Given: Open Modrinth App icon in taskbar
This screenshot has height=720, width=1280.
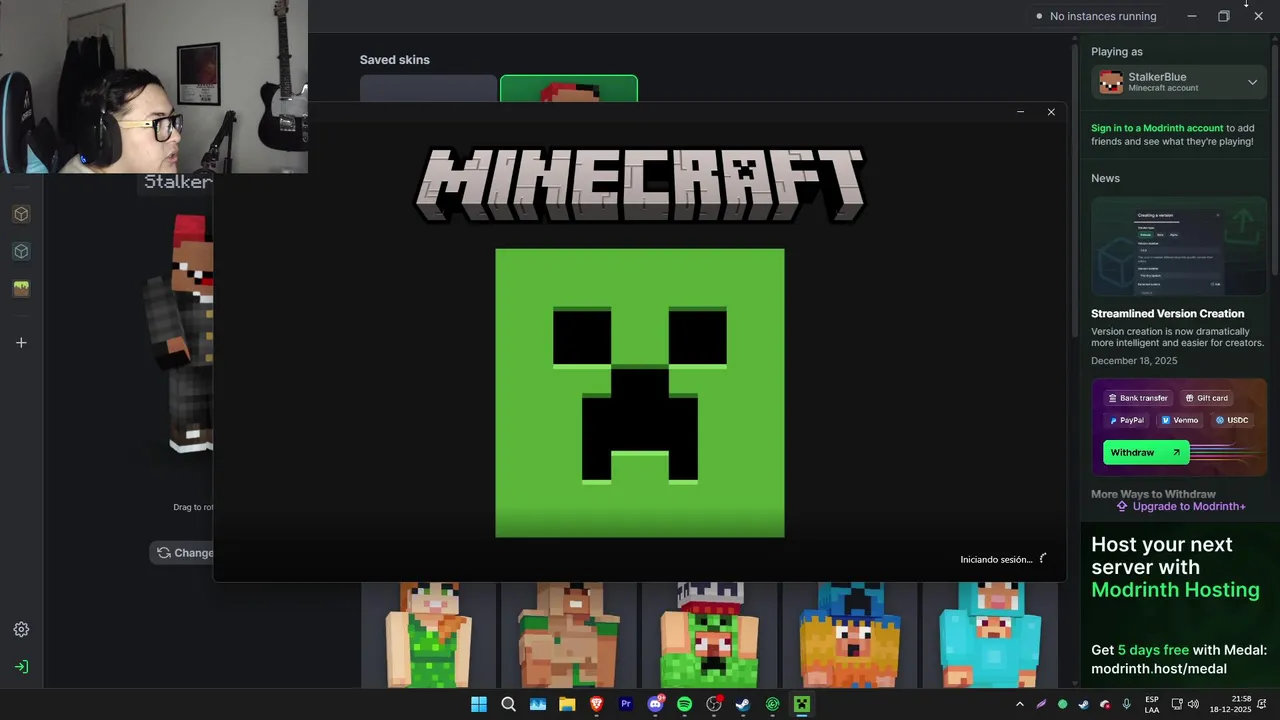Looking at the screenshot, I should point(772,704).
